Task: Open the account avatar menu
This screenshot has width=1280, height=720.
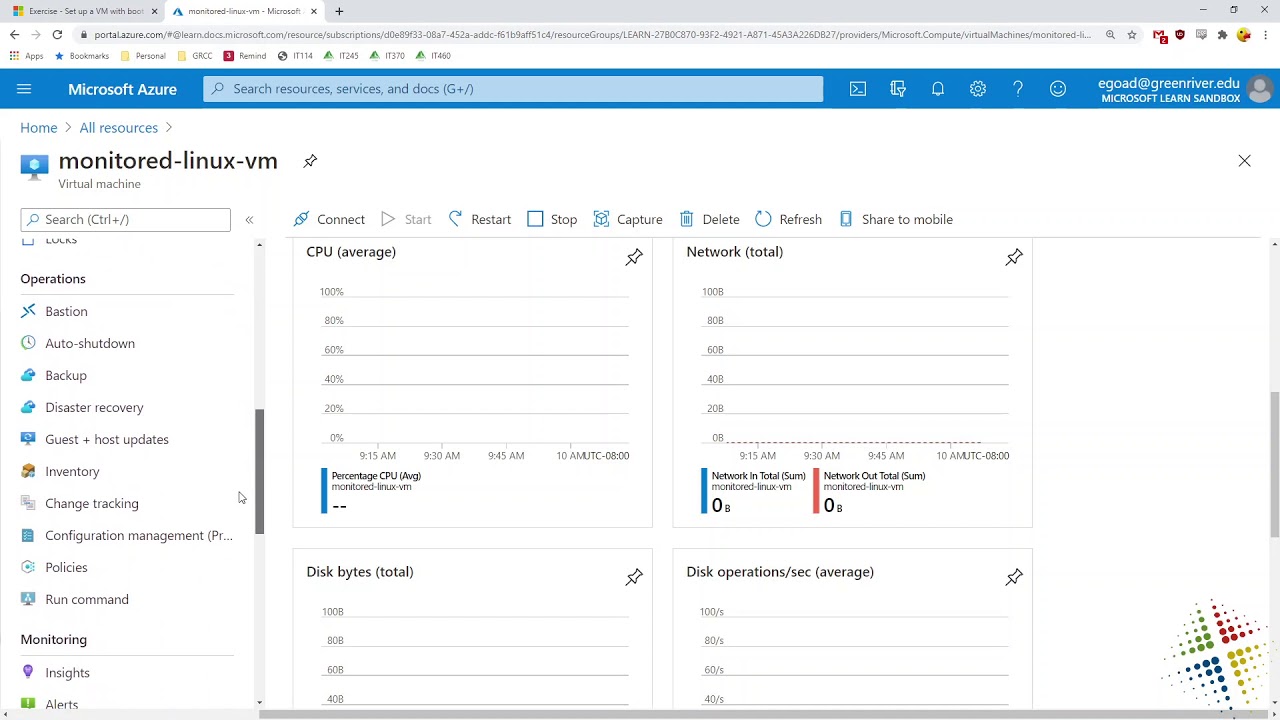Action: (1260, 89)
